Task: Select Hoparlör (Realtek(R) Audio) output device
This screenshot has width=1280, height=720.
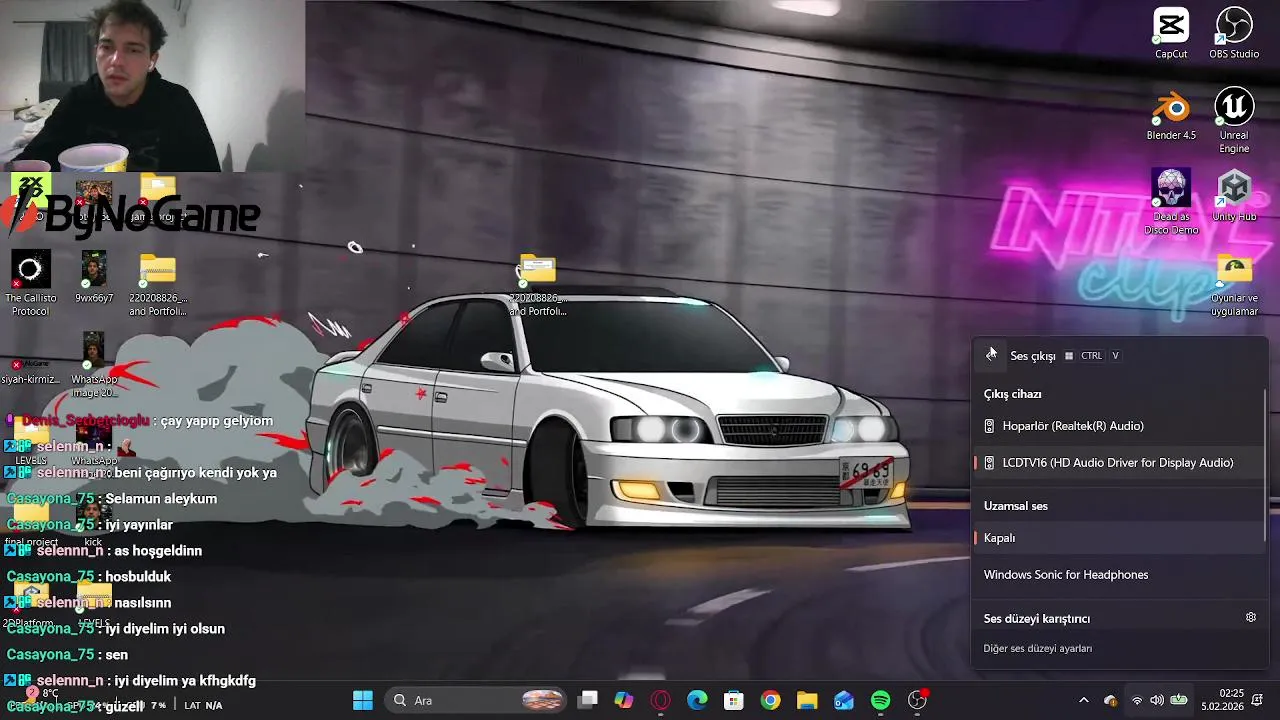Action: click(x=1118, y=426)
